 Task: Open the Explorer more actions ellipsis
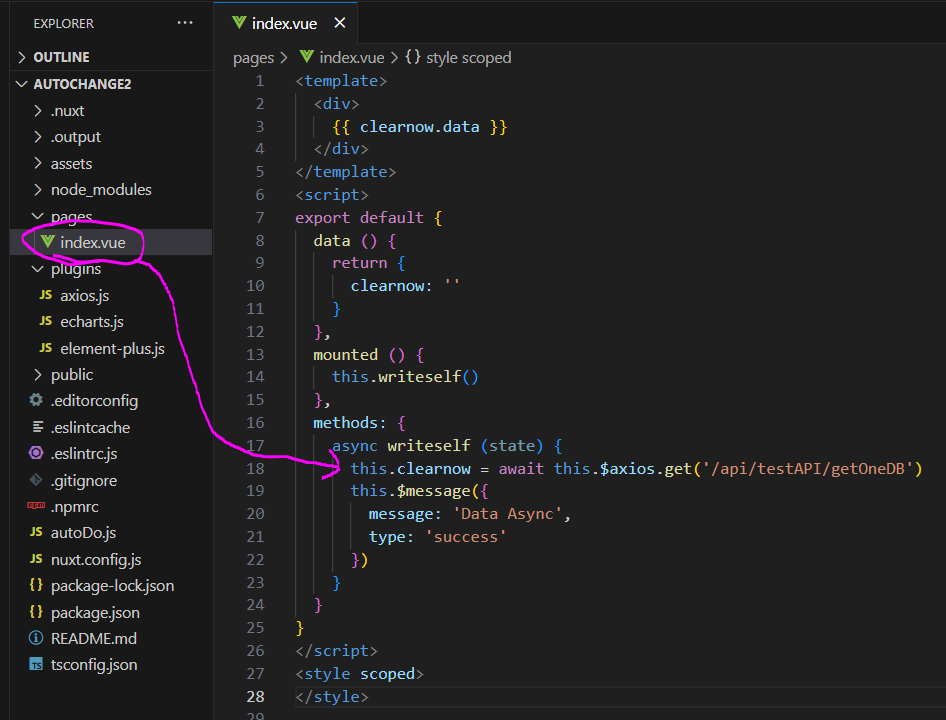point(186,23)
